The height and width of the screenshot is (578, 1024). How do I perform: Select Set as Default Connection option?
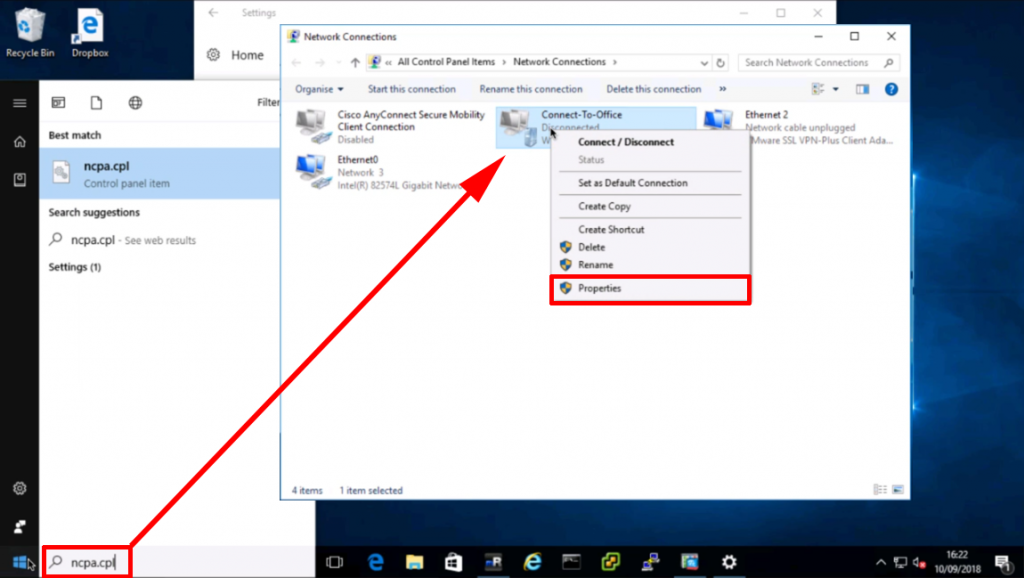click(633, 183)
